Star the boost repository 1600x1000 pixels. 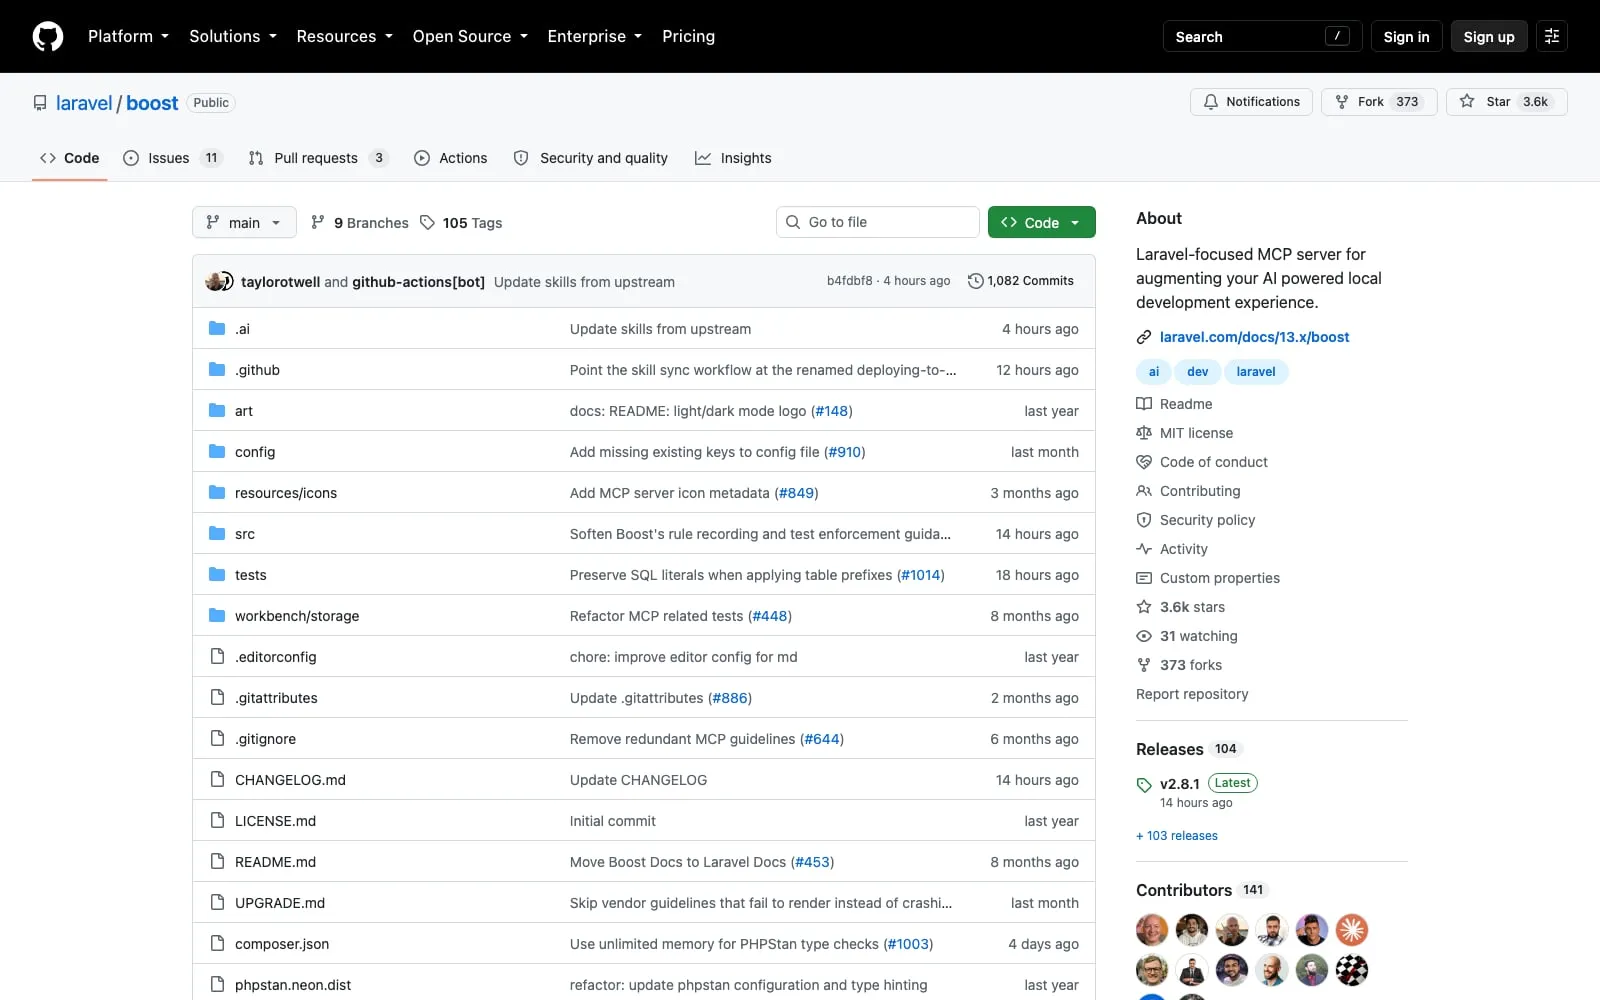pyautogui.click(x=1506, y=102)
